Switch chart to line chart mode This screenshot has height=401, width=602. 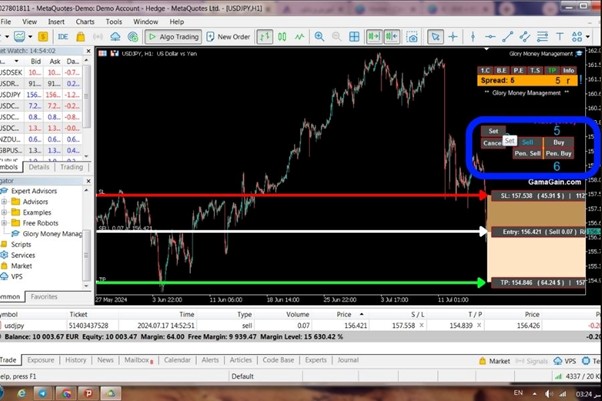click(299, 37)
